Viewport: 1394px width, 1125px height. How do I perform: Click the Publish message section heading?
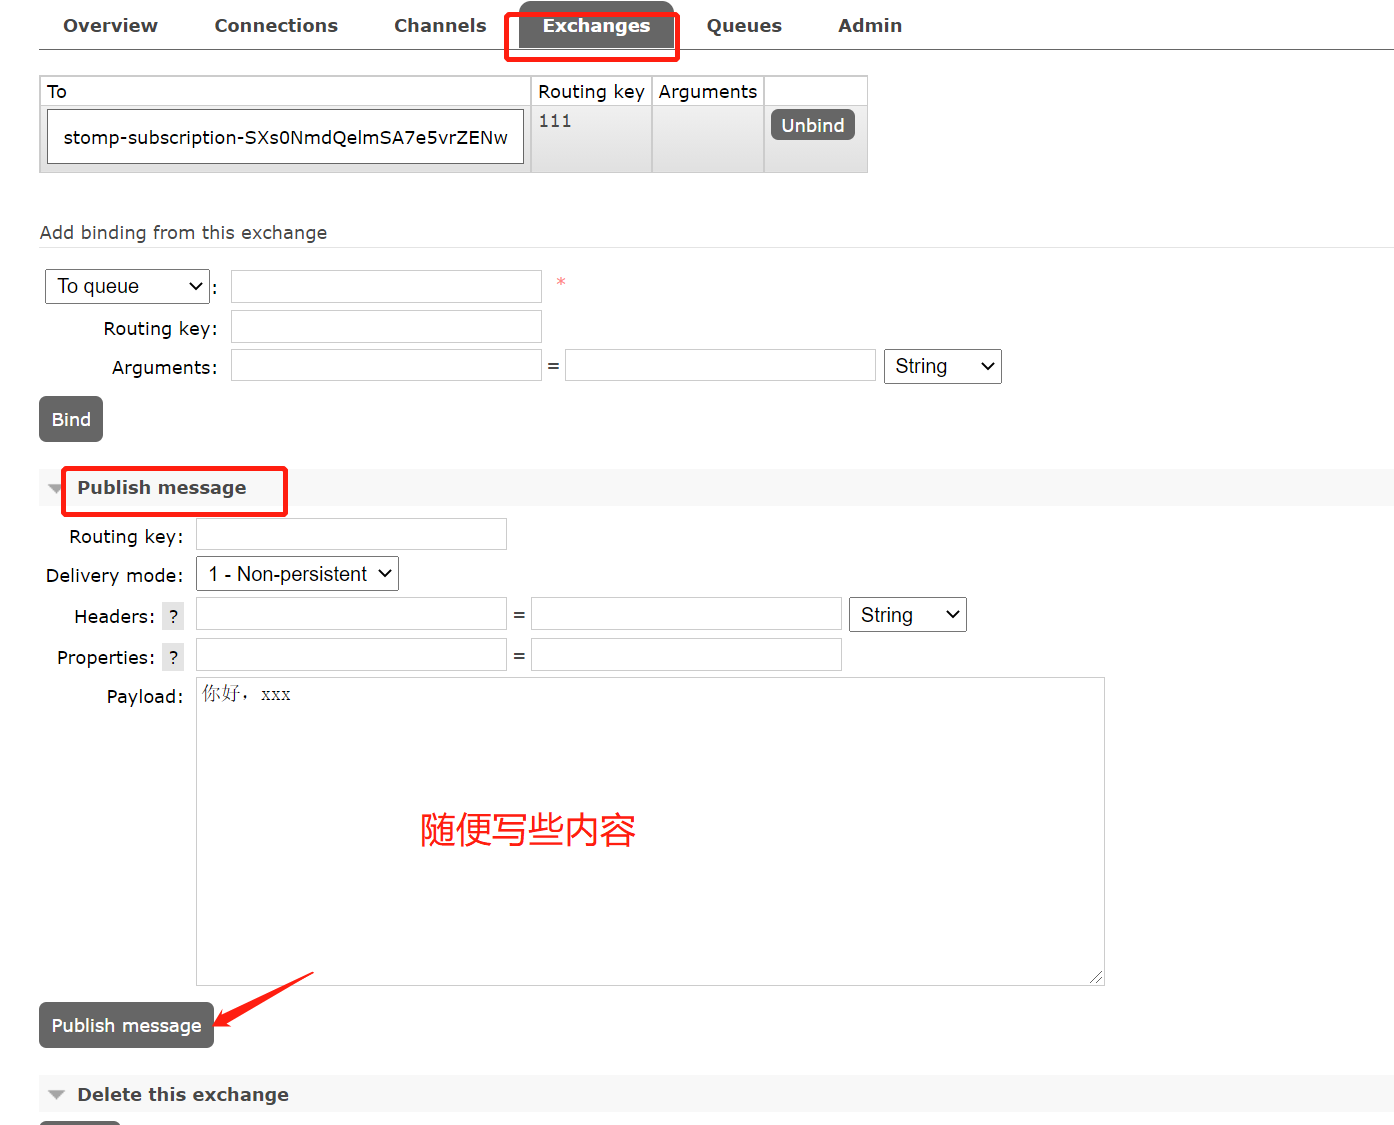[x=162, y=488]
